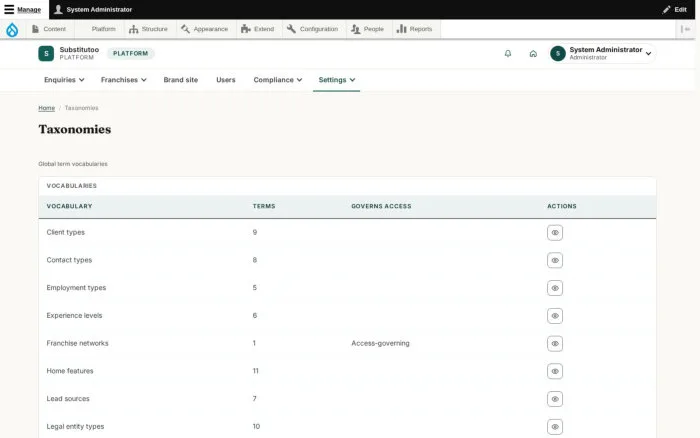700x438 pixels.
Task: Click the Home breadcrumb link
Action: (46, 108)
